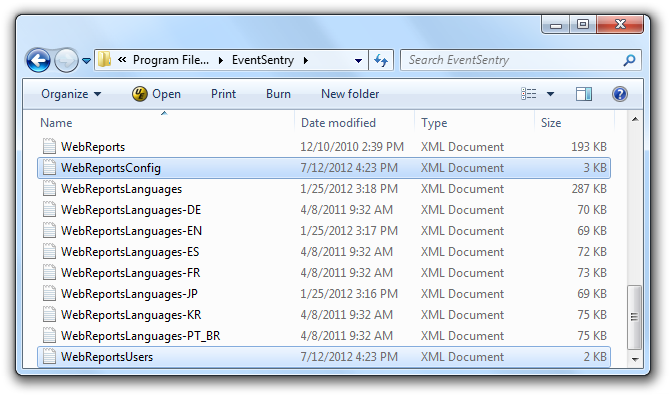Image resolution: width=671 pixels, height=395 pixels.
Task: Refresh the folder view
Action: [x=381, y=60]
